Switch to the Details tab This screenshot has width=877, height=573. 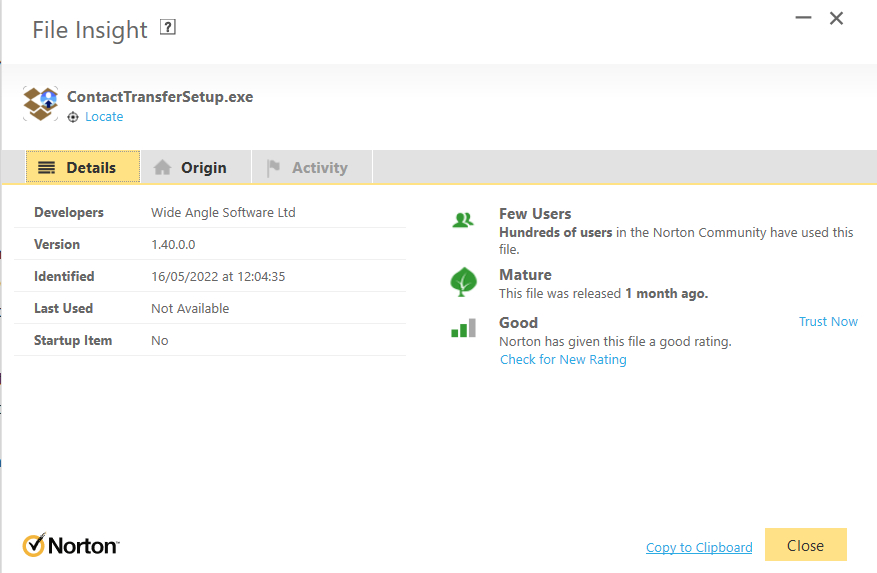[x=83, y=167]
